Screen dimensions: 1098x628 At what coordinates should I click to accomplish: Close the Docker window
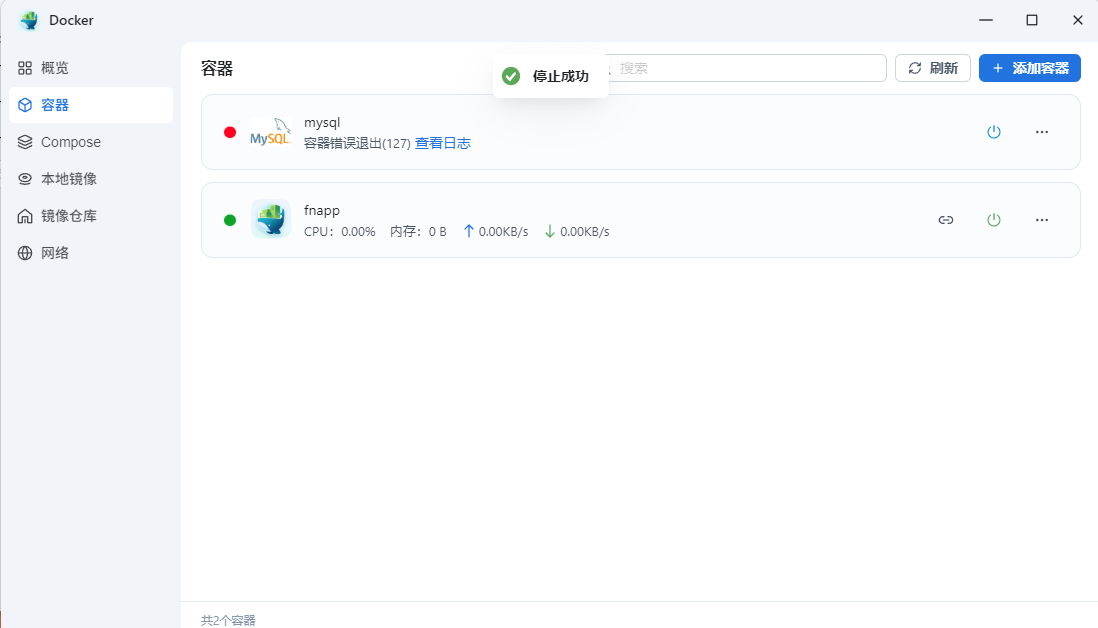[1078, 20]
